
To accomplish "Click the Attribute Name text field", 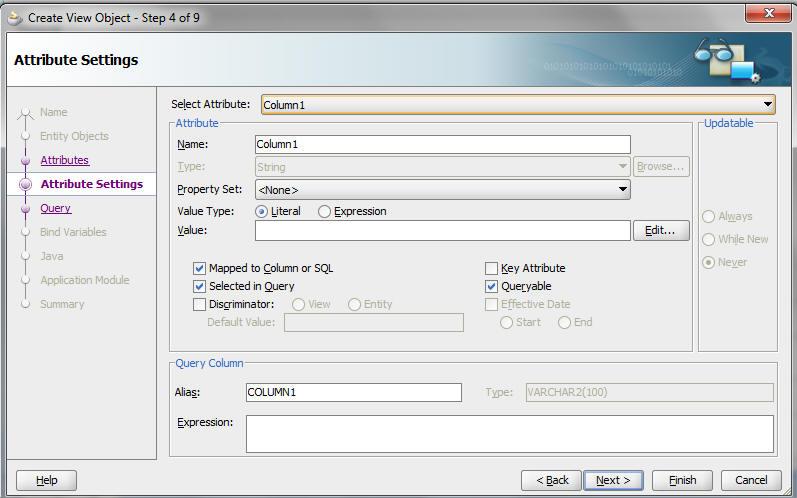I will (442, 144).
